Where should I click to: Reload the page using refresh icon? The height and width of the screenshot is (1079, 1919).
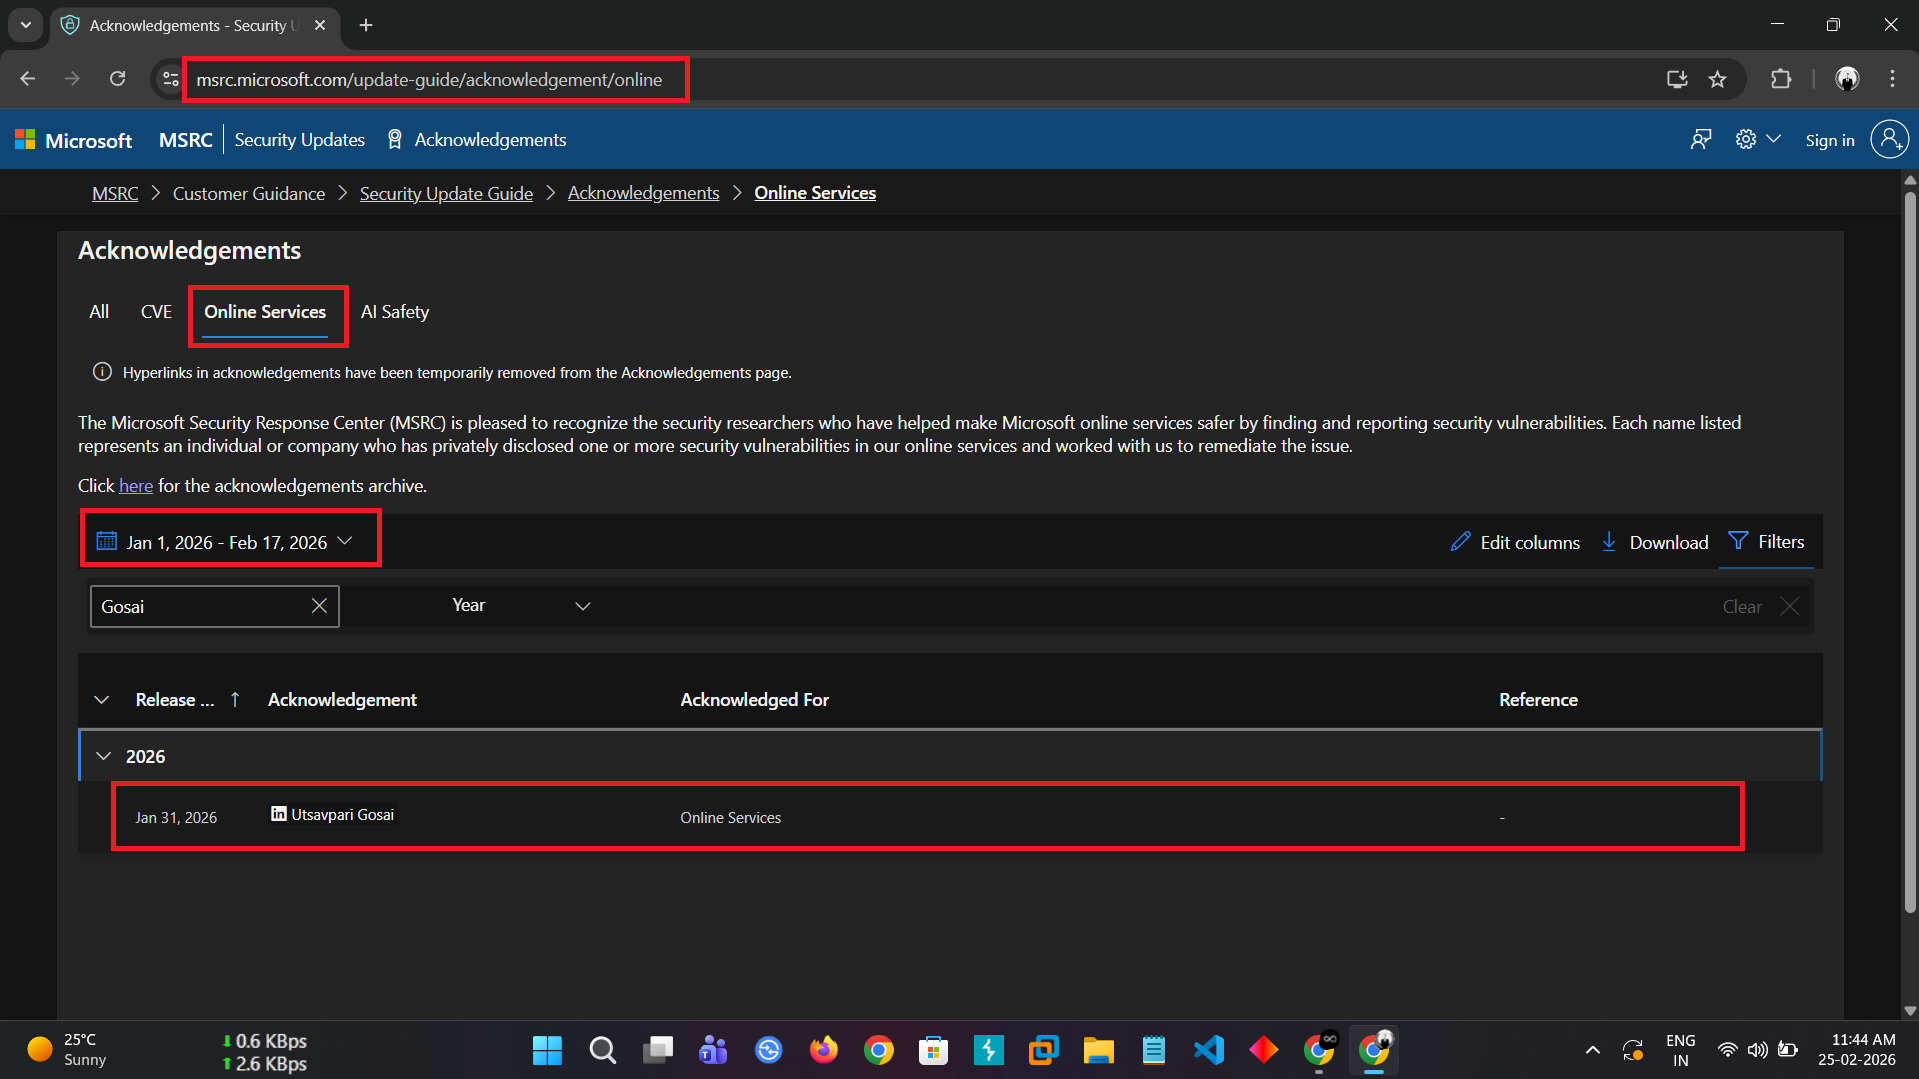[117, 79]
